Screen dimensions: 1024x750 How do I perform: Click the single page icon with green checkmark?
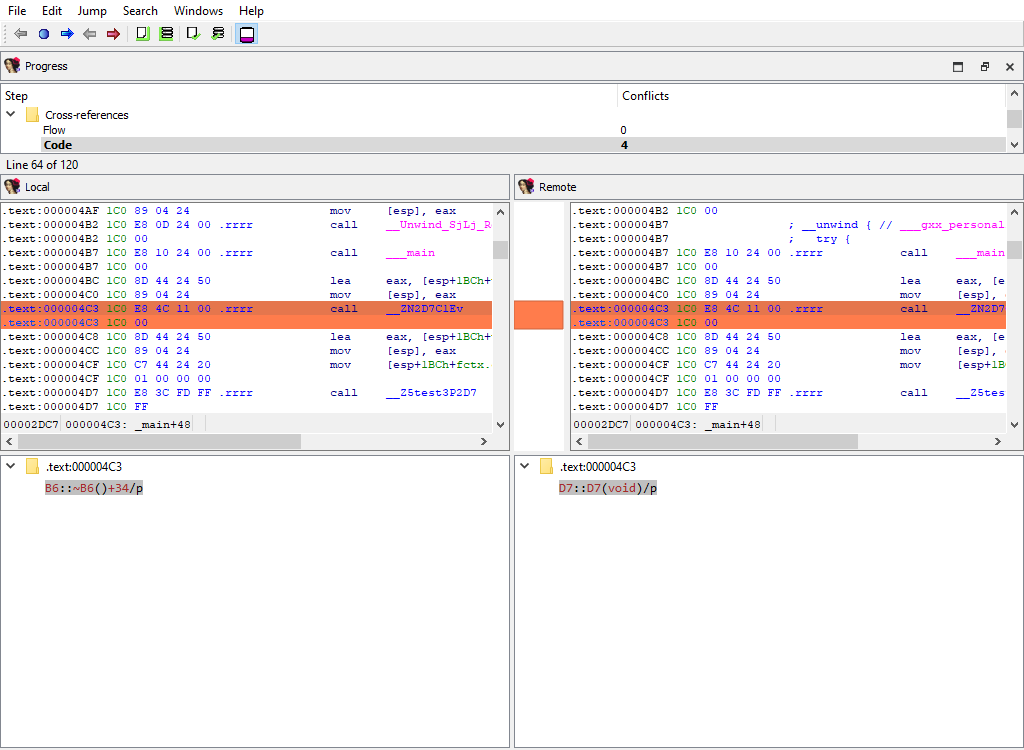194,34
